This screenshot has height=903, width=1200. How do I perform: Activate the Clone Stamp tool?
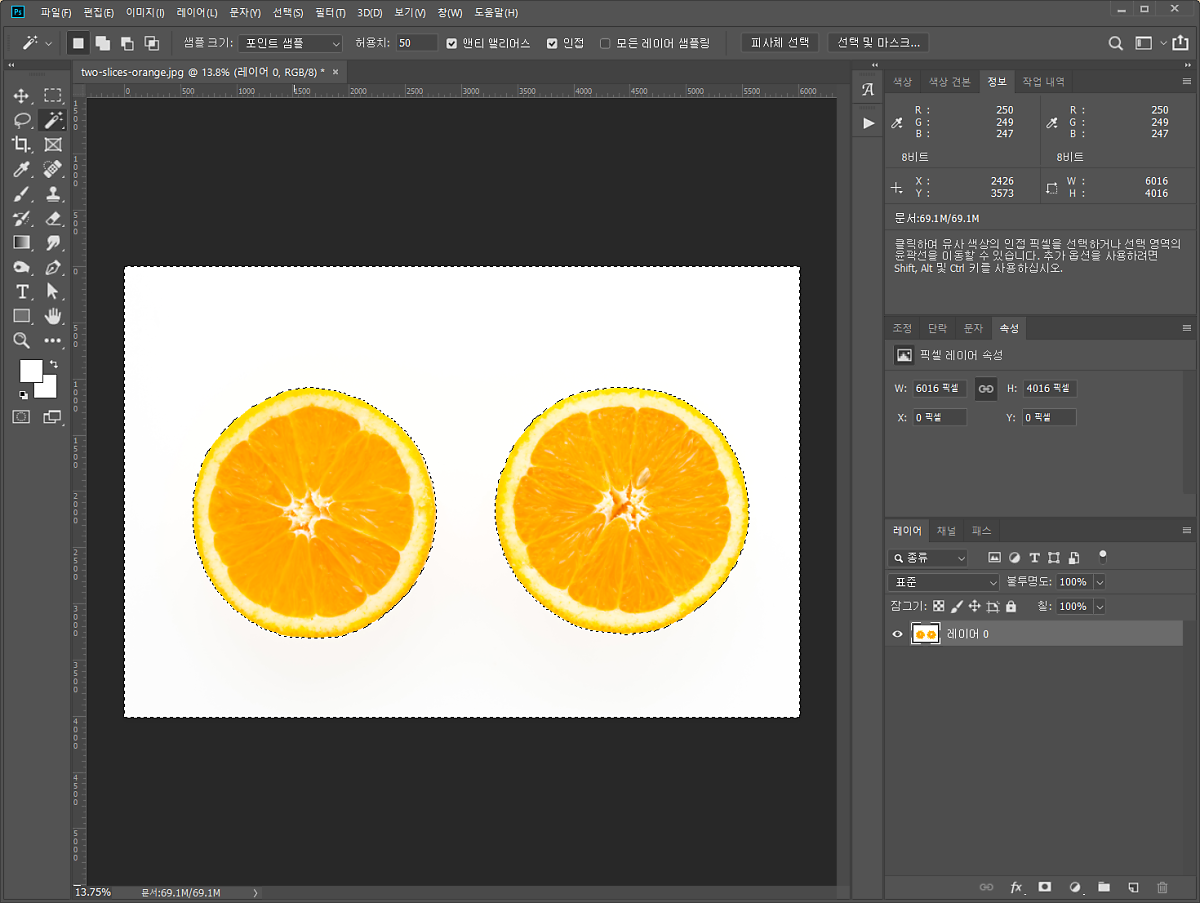[x=53, y=193]
